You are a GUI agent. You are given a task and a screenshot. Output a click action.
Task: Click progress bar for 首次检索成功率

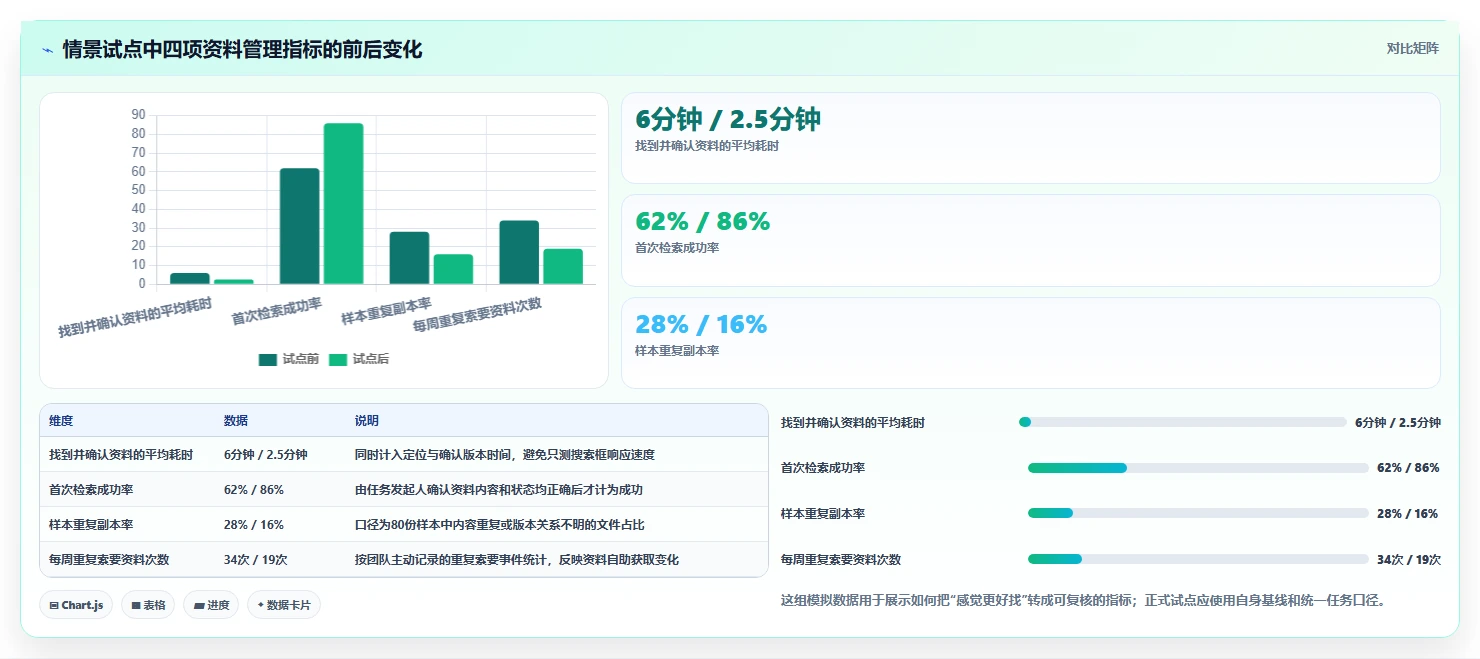point(1198,468)
